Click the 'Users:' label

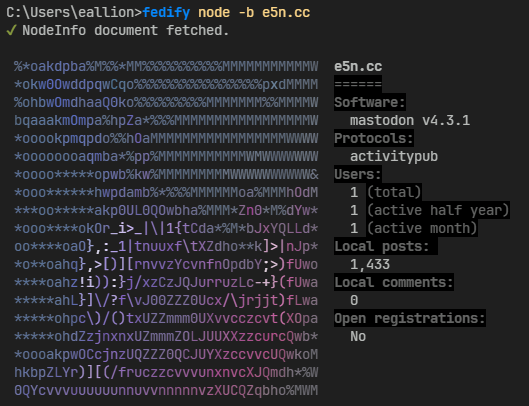coord(358,174)
